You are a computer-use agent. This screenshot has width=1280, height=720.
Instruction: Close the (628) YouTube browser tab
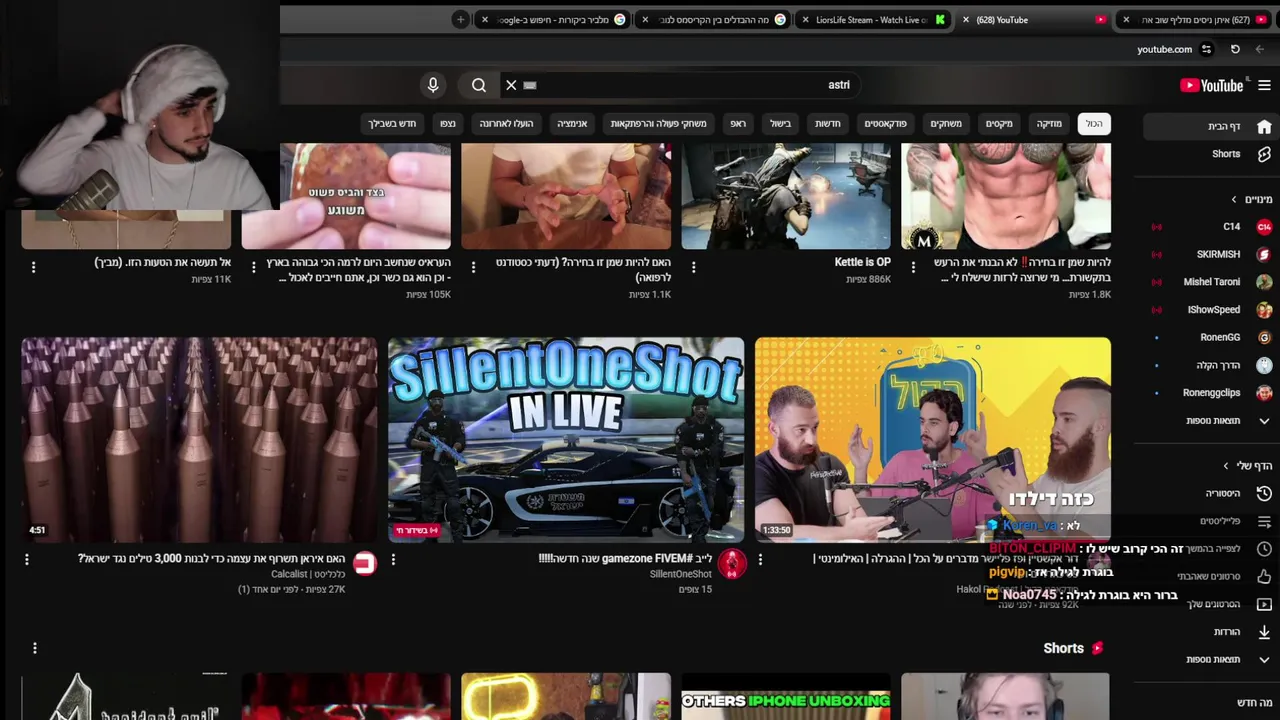point(965,20)
